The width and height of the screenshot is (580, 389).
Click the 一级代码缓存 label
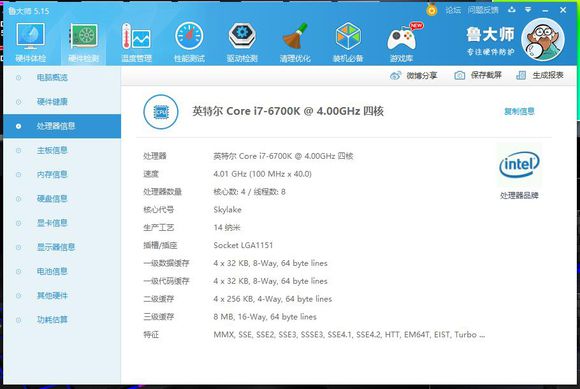click(x=166, y=281)
